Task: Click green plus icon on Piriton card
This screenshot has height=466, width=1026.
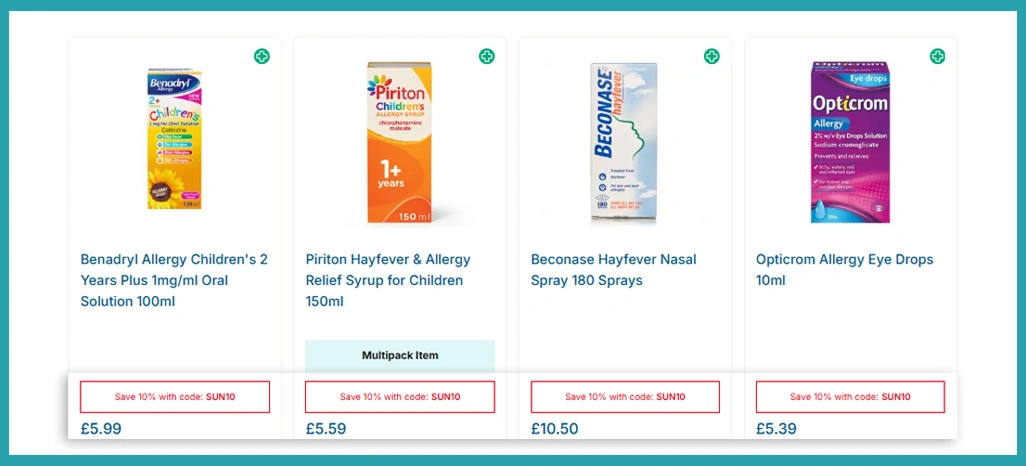Action: [487, 56]
